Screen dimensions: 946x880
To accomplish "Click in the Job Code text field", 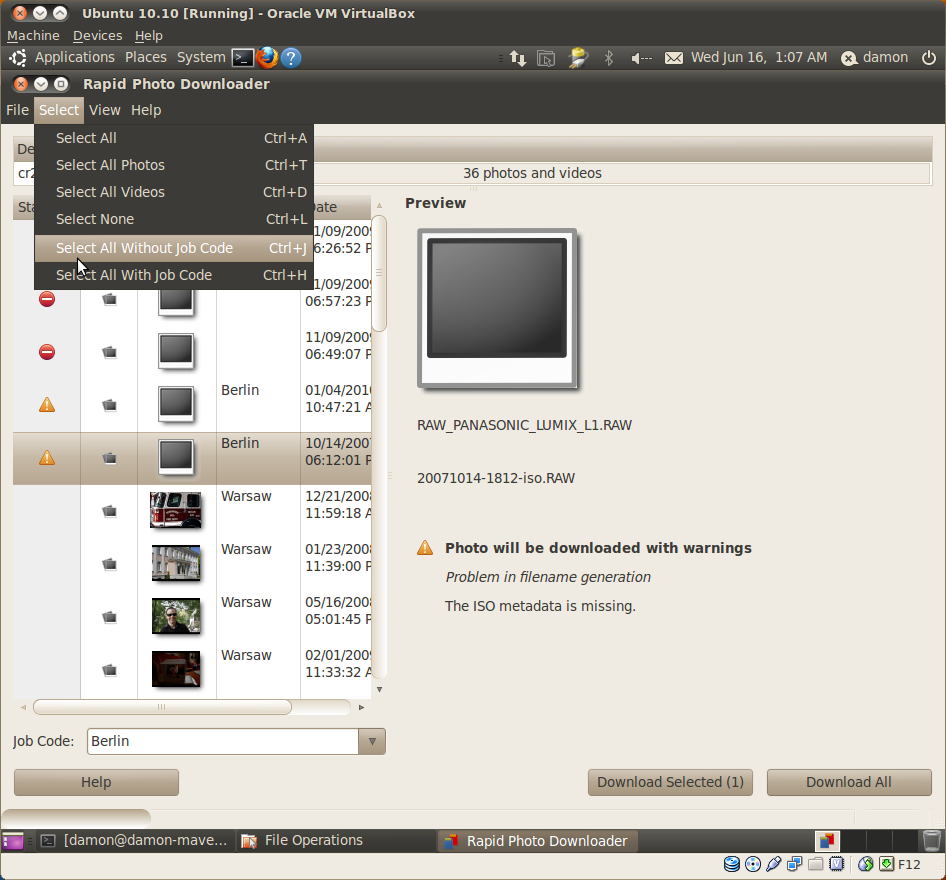I will 222,741.
